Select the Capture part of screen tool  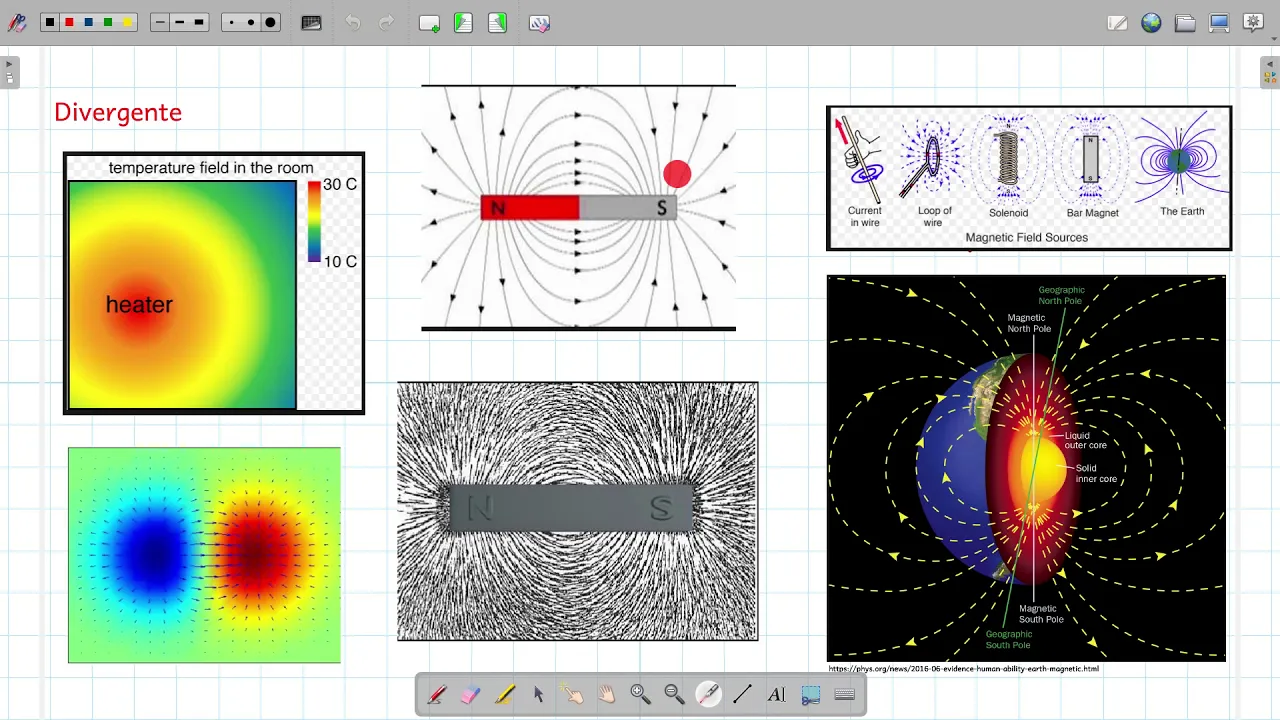tap(810, 694)
